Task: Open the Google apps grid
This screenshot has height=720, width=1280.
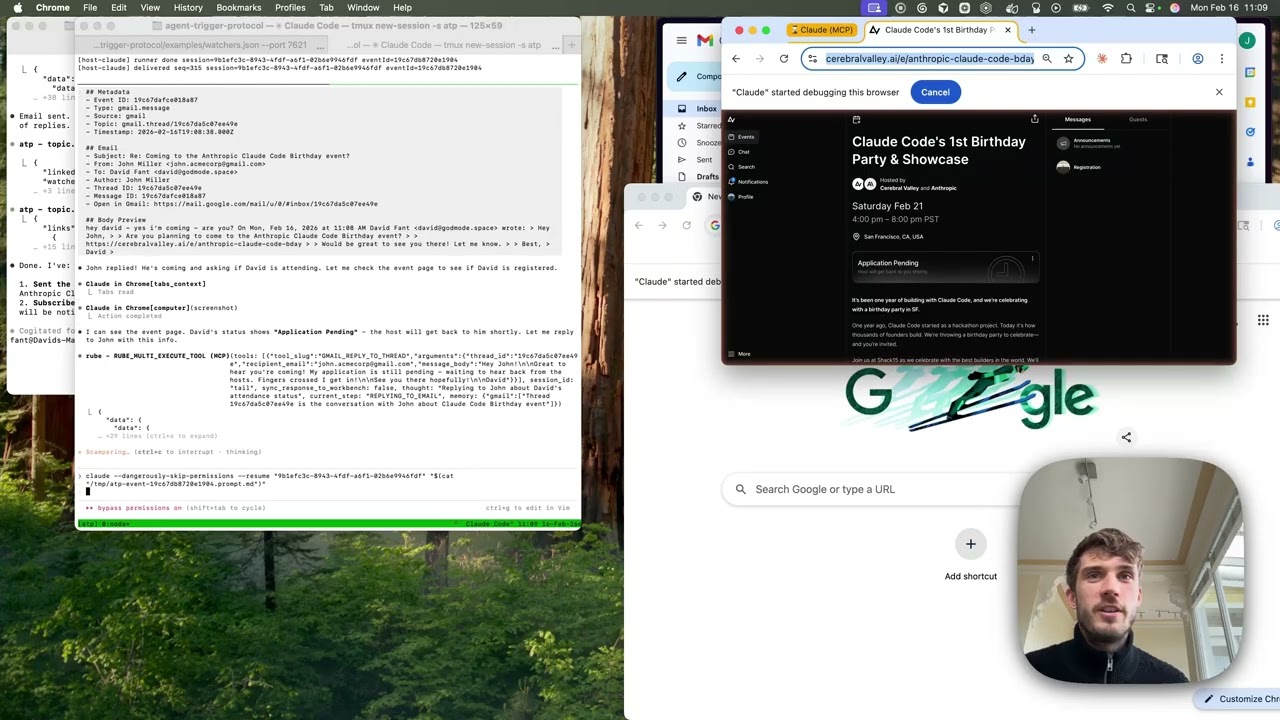Action: (1263, 320)
